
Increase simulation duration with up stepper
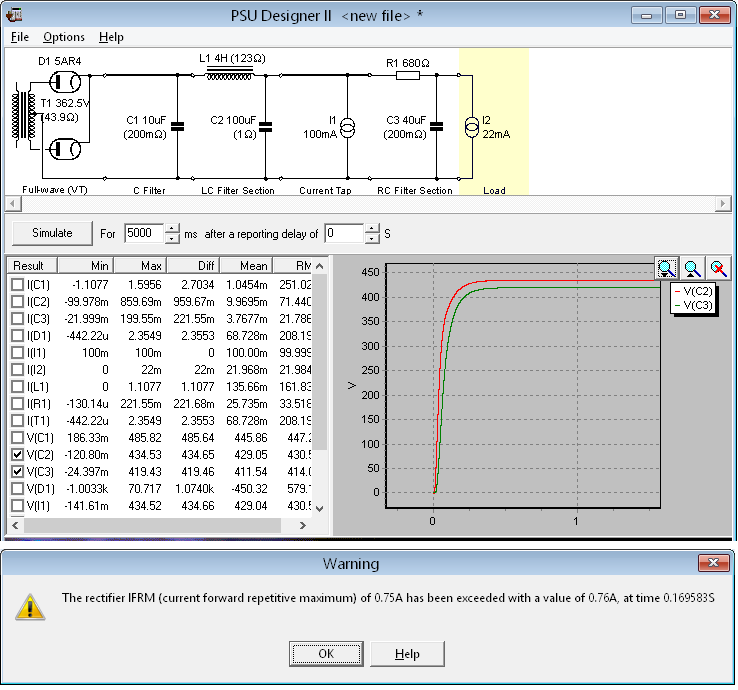click(x=172, y=228)
